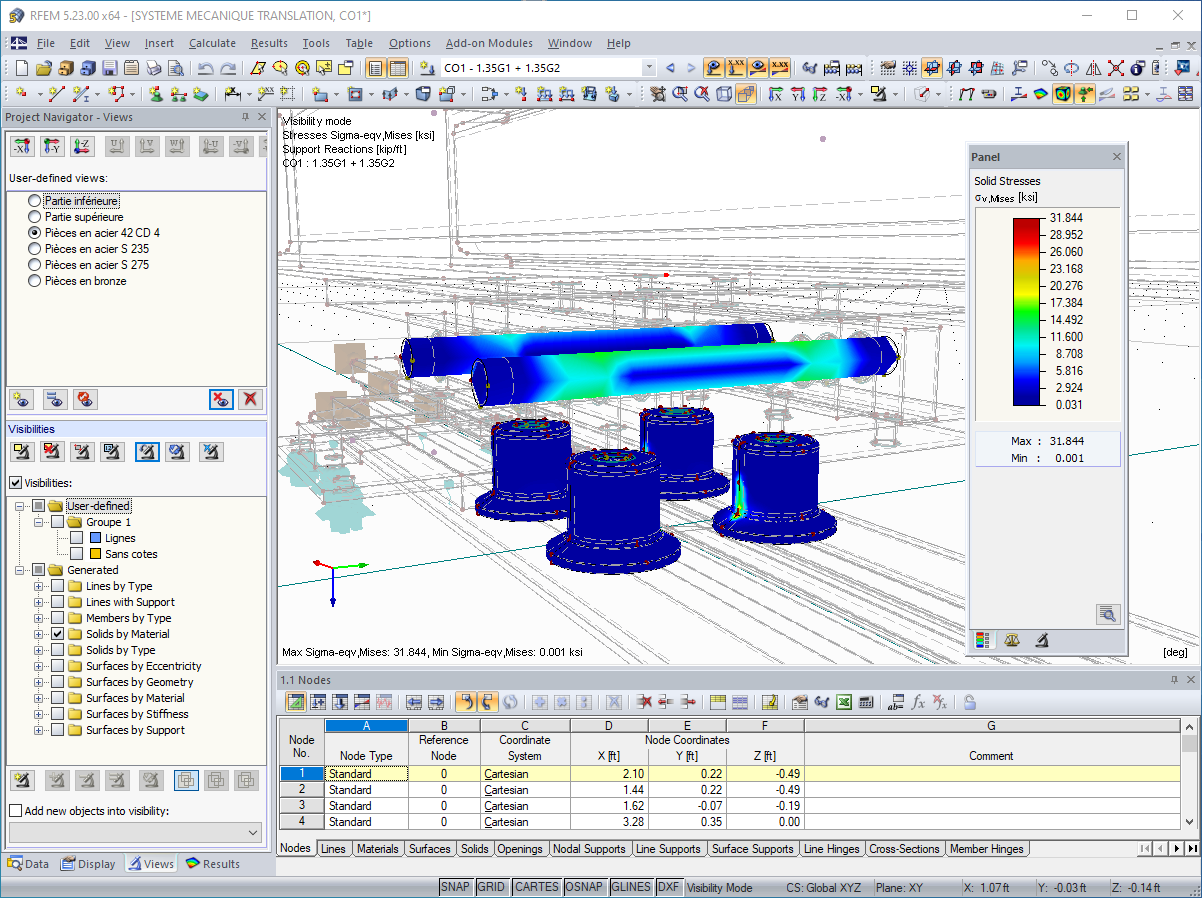The height and width of the screenshot is (898, 1202).
Task: Switch to the Nodal Supports table tab
Action: point(590,849)
